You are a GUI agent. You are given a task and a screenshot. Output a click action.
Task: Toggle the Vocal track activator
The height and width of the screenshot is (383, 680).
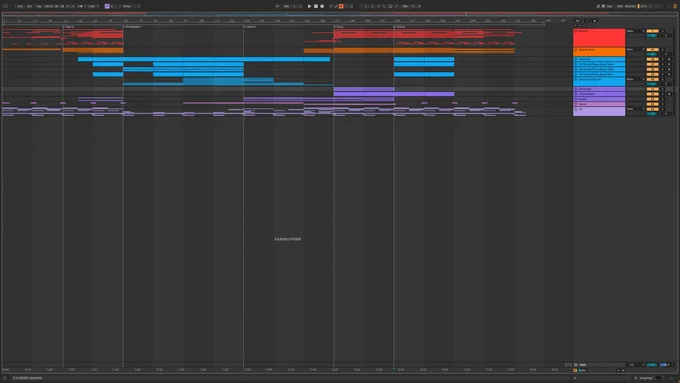click(x=653, y=104)
